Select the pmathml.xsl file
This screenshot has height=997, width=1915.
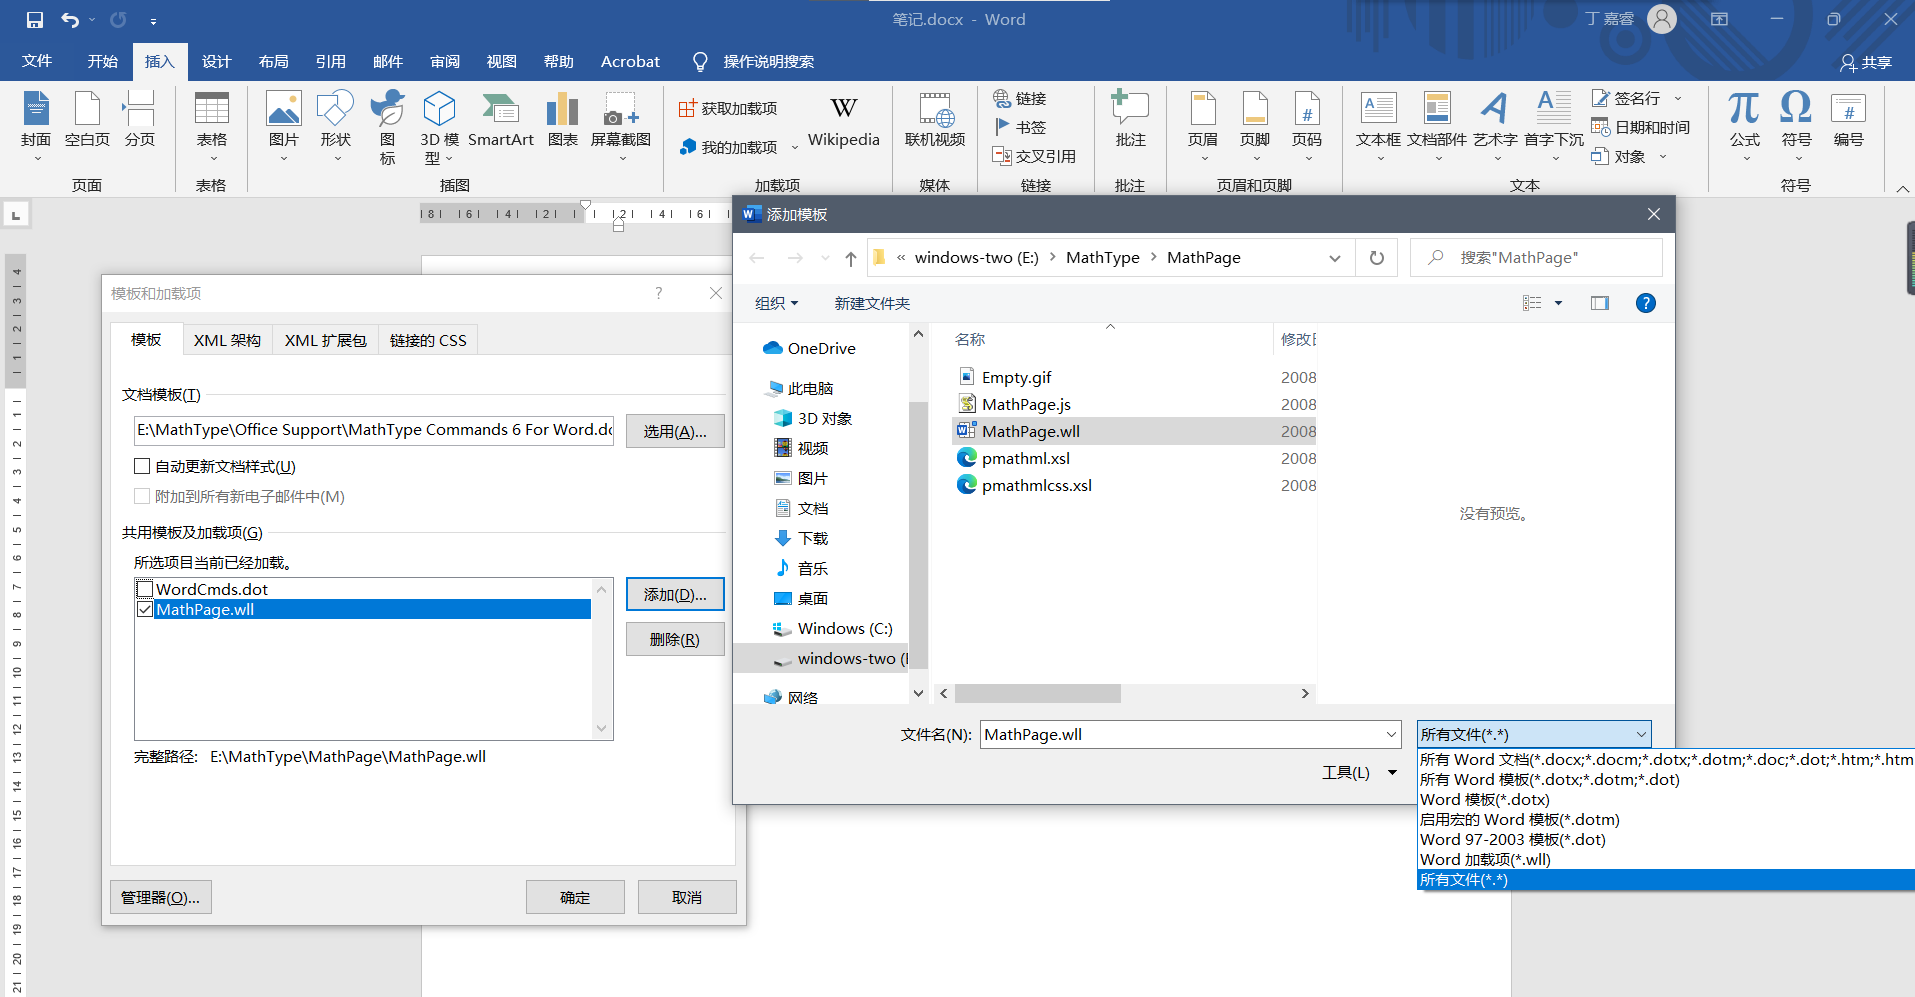1026,458
